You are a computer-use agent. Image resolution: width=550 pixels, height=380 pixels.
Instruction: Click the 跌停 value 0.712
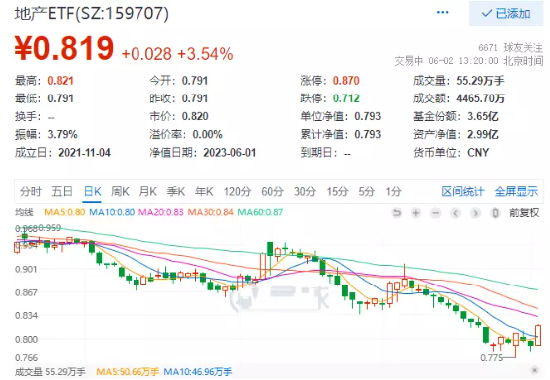click(346, 99)
